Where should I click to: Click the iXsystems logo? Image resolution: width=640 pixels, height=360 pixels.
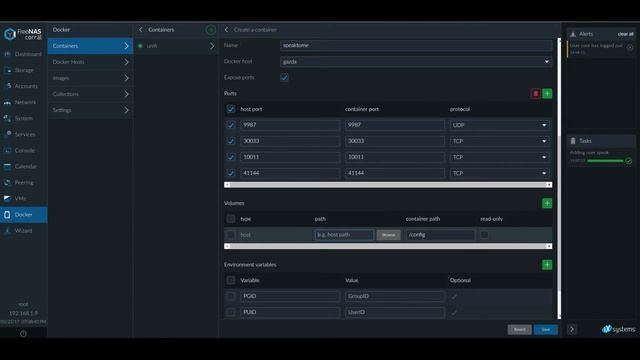618,329
